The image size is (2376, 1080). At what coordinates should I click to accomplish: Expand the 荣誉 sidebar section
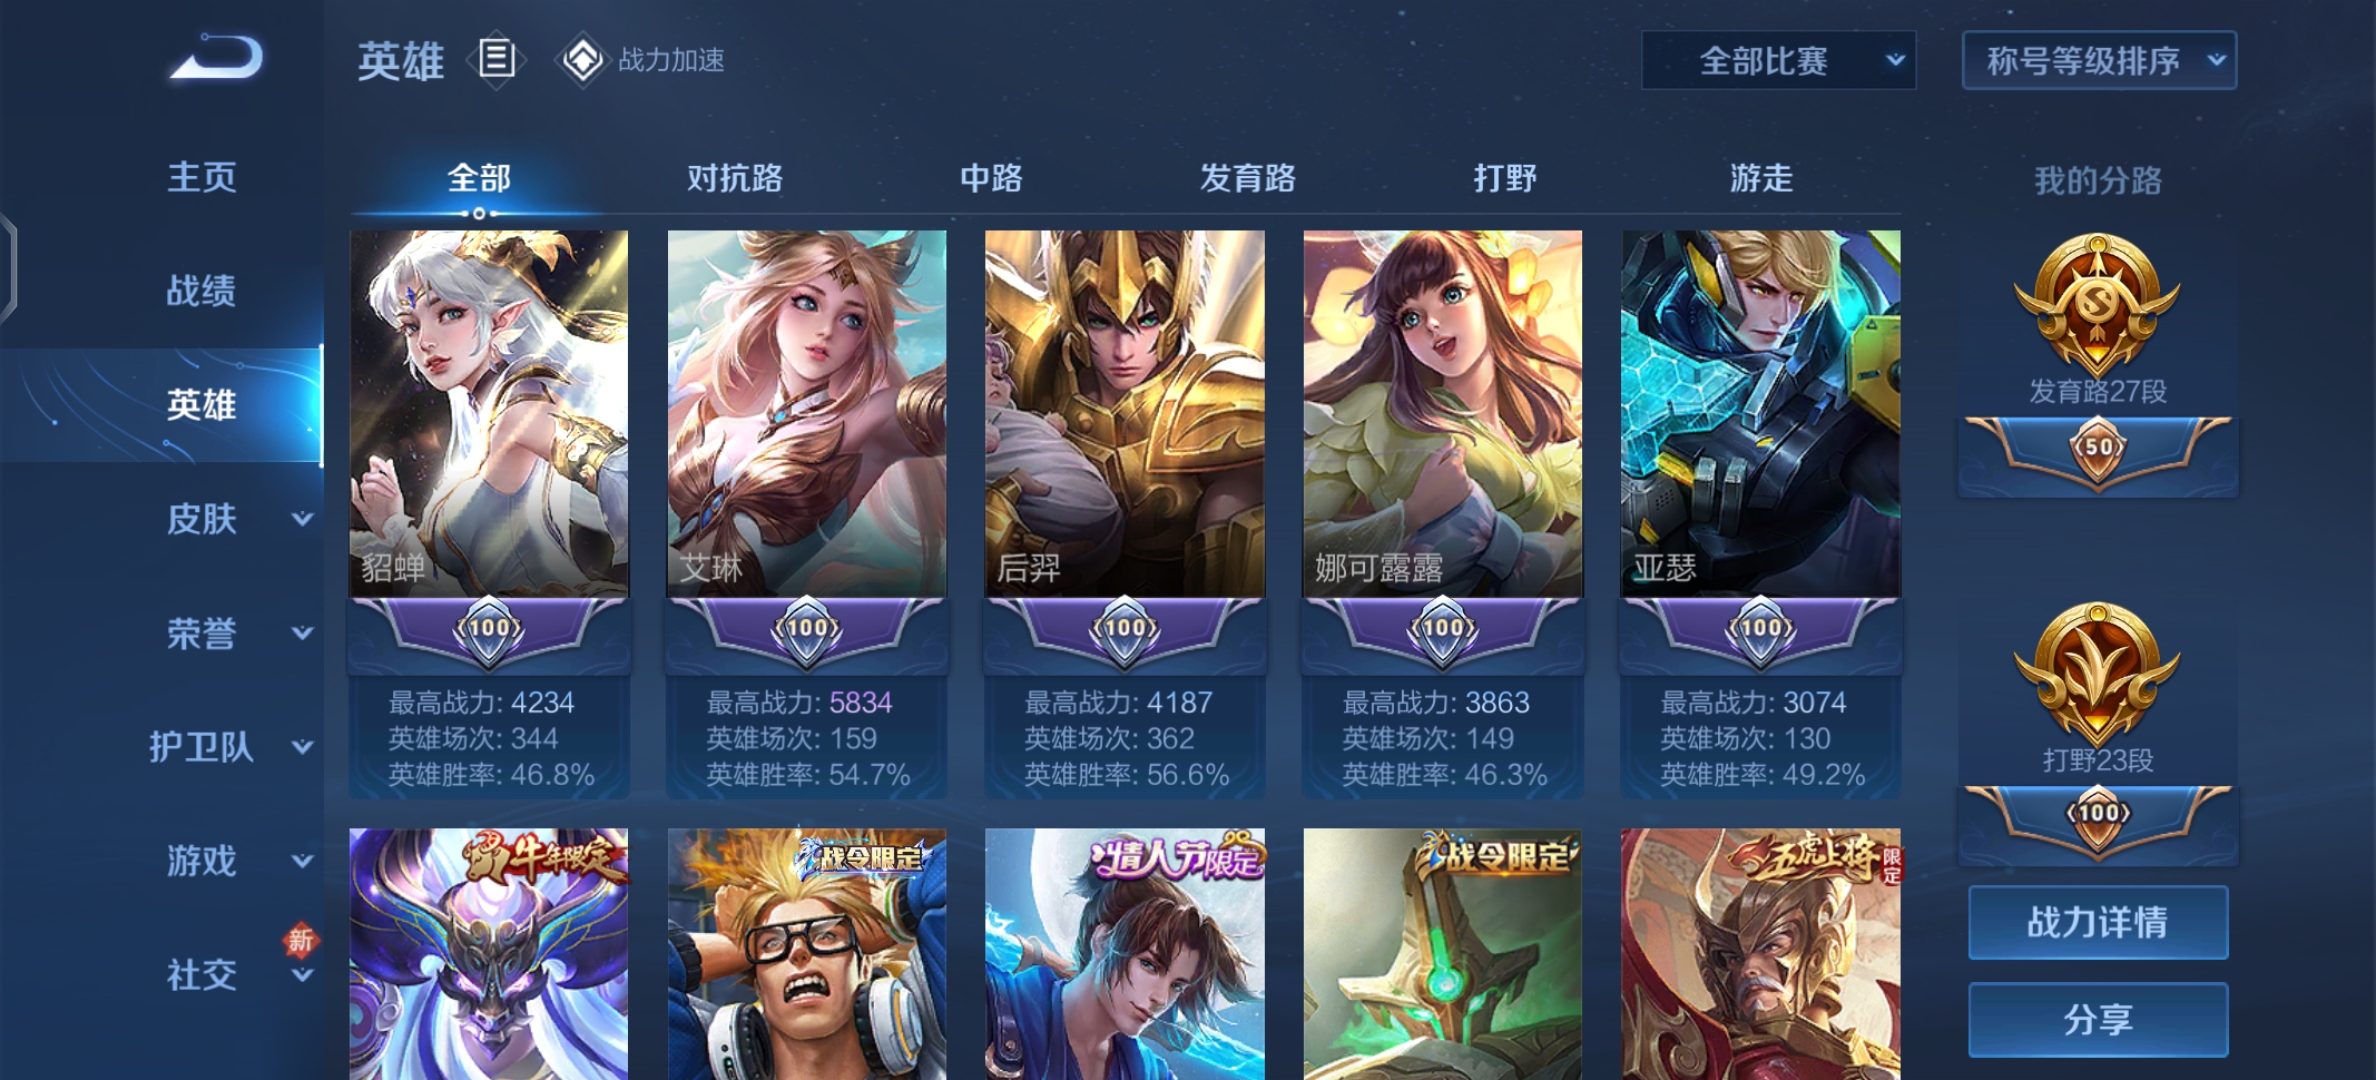302,633
